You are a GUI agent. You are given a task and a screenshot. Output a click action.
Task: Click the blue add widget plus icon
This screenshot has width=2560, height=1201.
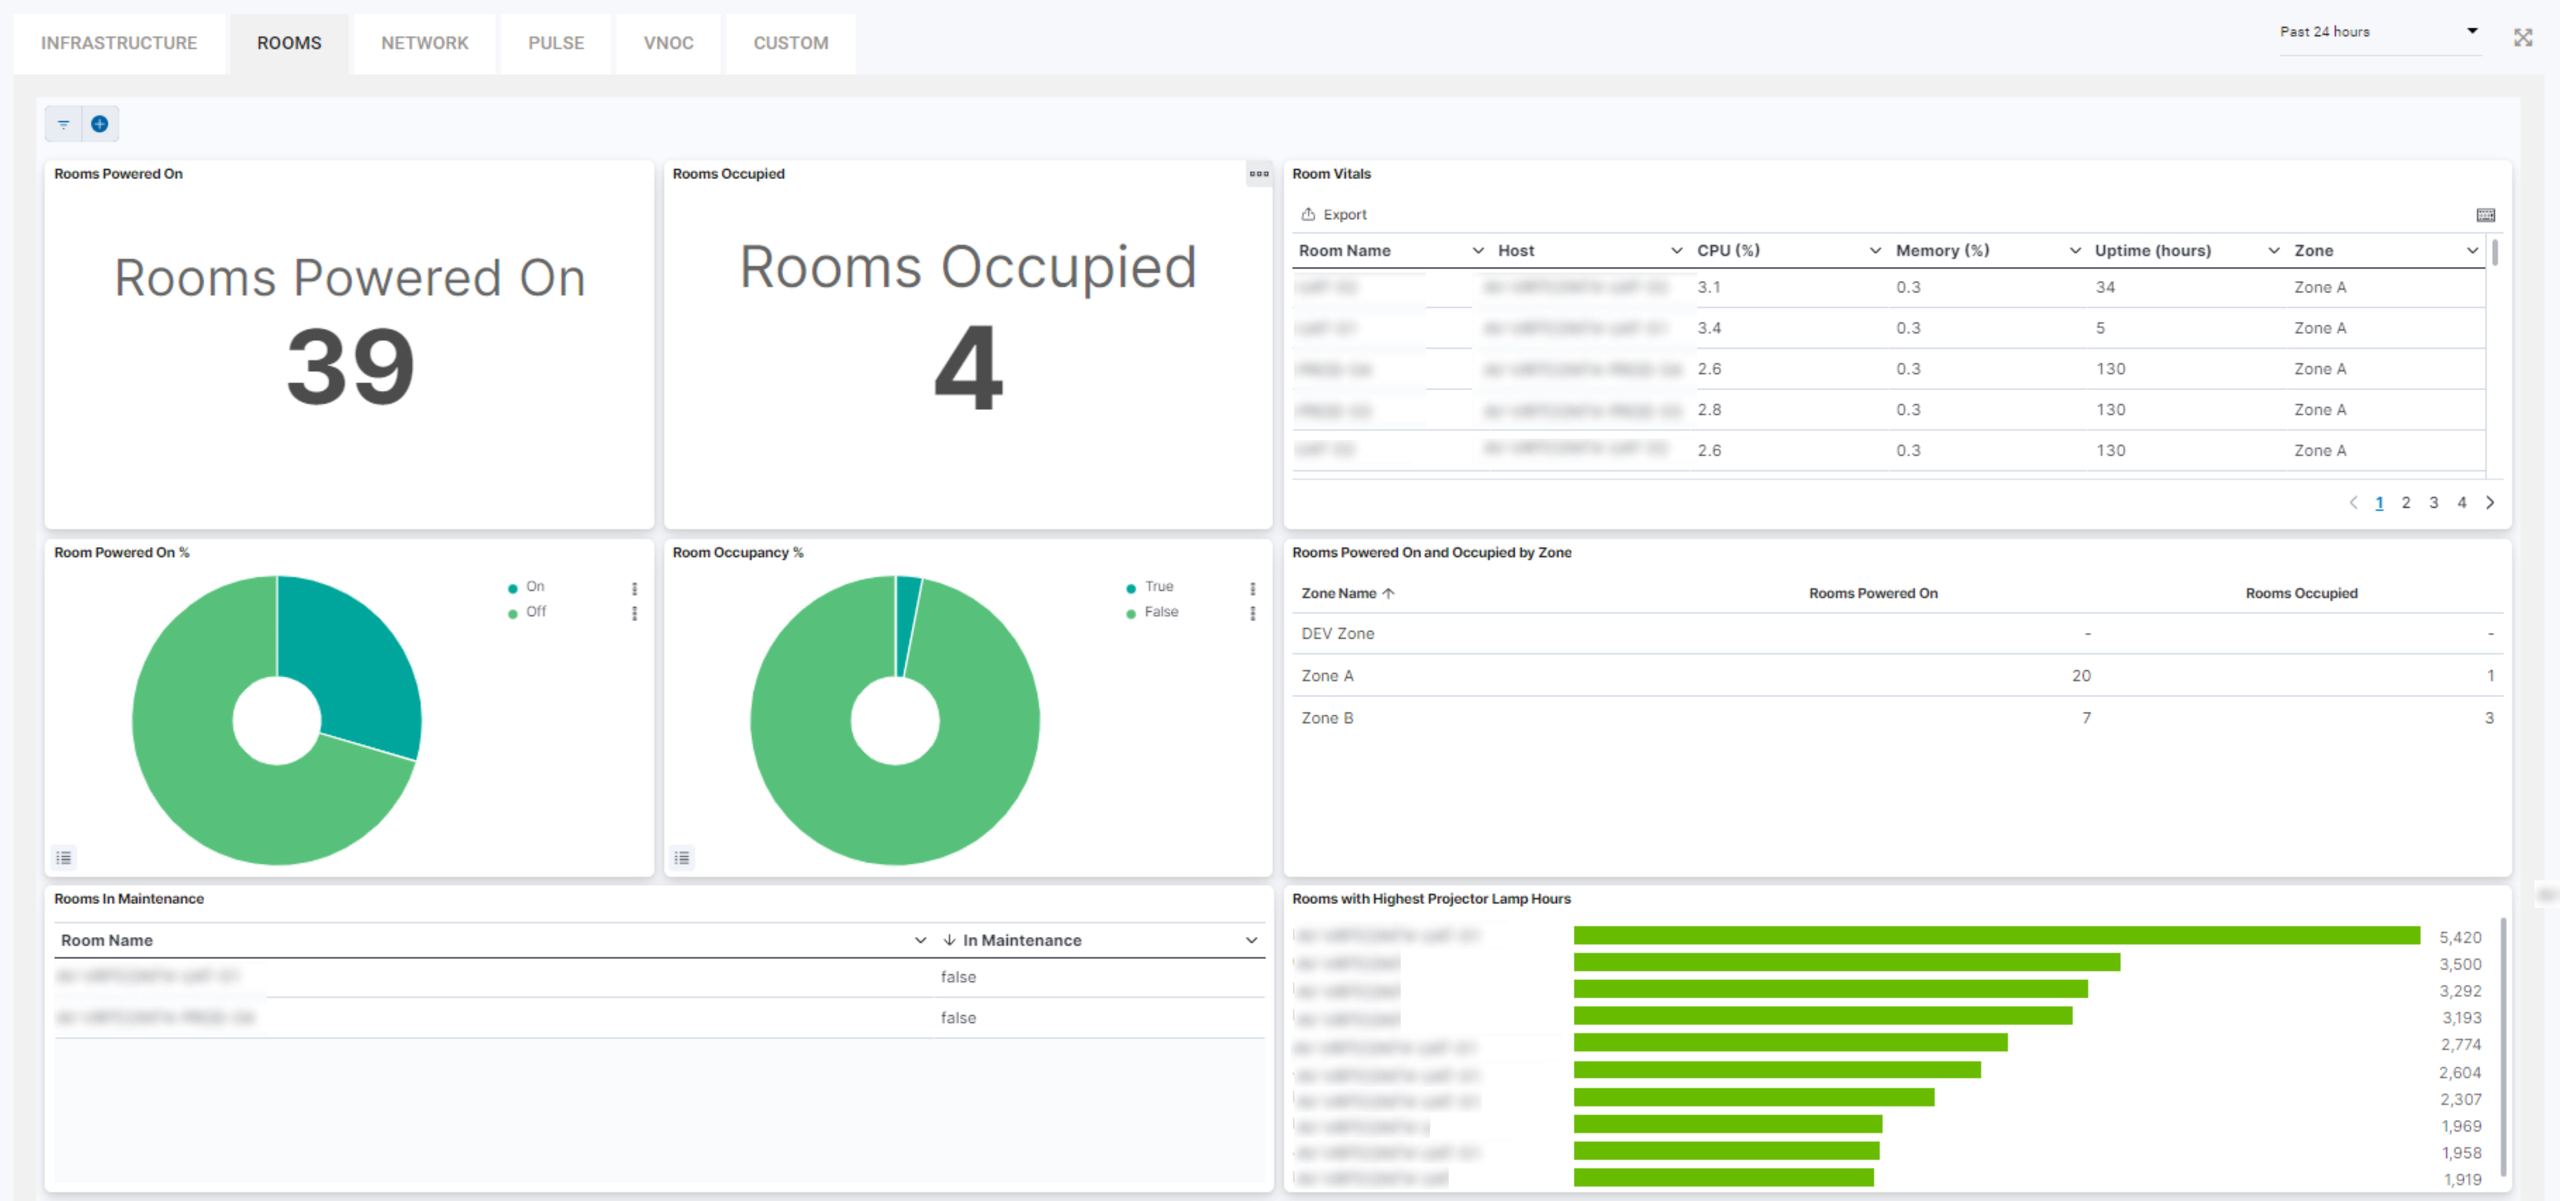pyautogui.click(x=99, y=124)
